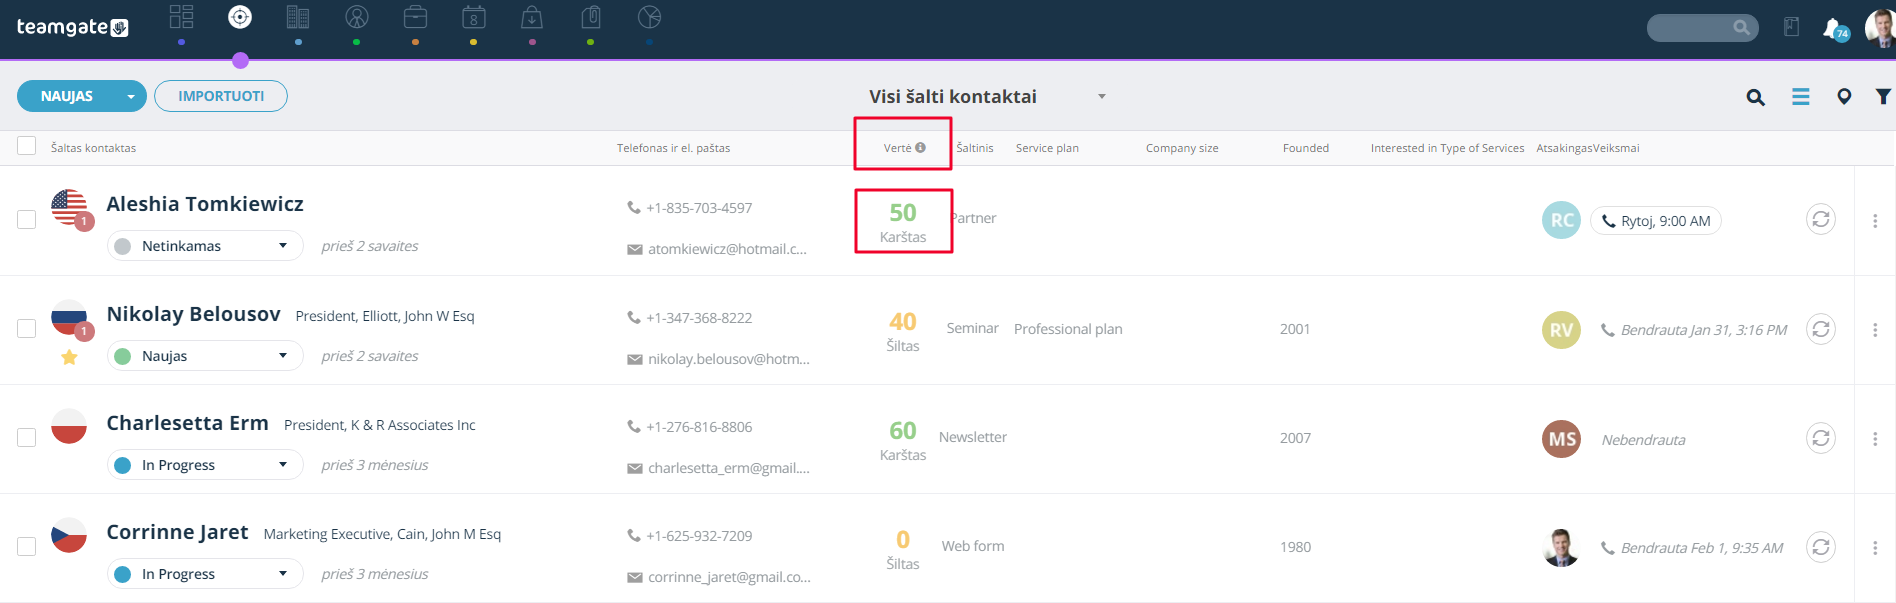Image resolution: width=1896 pixels, height=603 pixels.
Task: Click the IMPORTUOTI button
Action: pyautogui.click(x=221, y=96)
